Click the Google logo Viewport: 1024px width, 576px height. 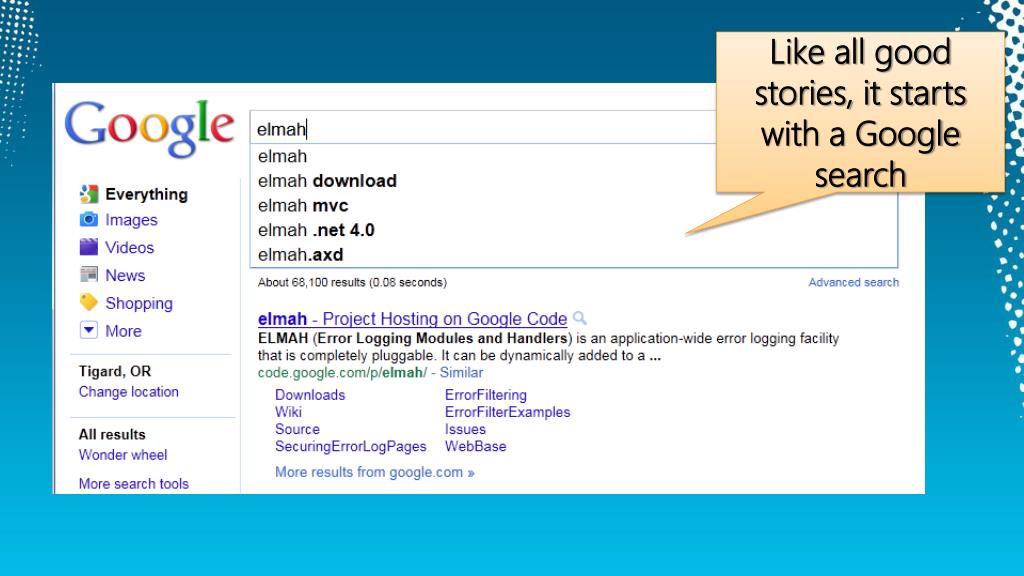[149, 129]
